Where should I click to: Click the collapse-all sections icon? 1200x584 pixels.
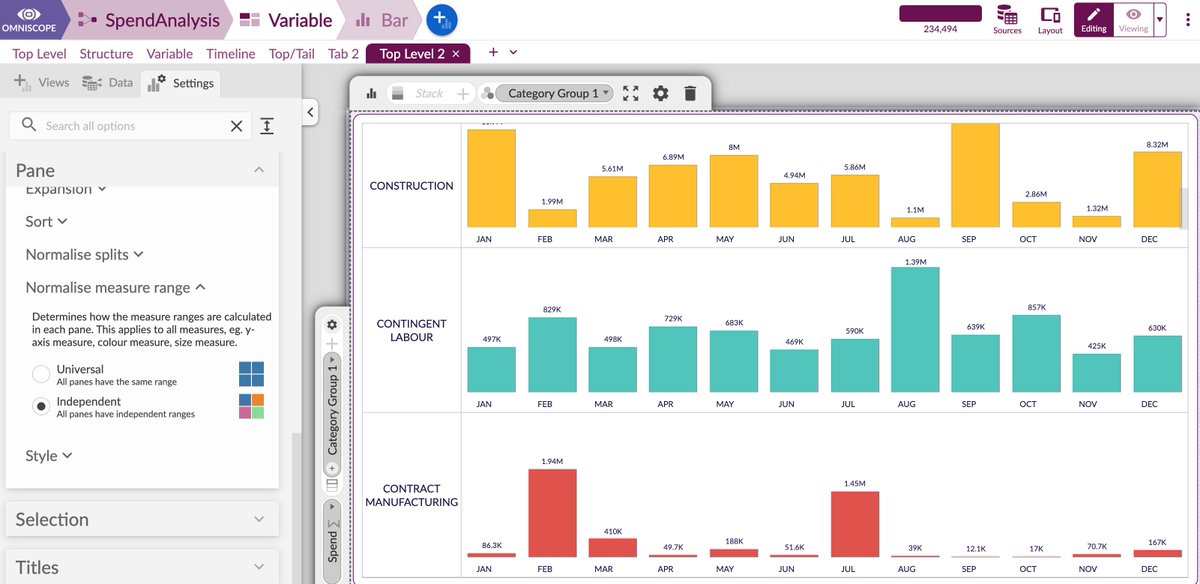(267, 126)
